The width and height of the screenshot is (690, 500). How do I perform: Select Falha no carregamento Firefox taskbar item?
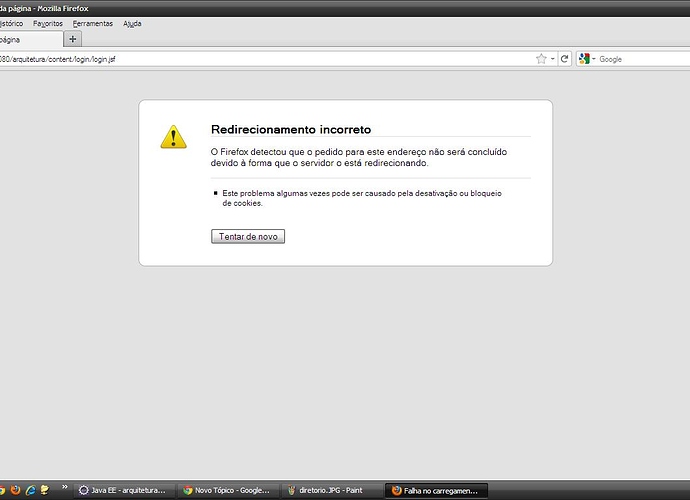pyautogui.click(x=436, y=490)
